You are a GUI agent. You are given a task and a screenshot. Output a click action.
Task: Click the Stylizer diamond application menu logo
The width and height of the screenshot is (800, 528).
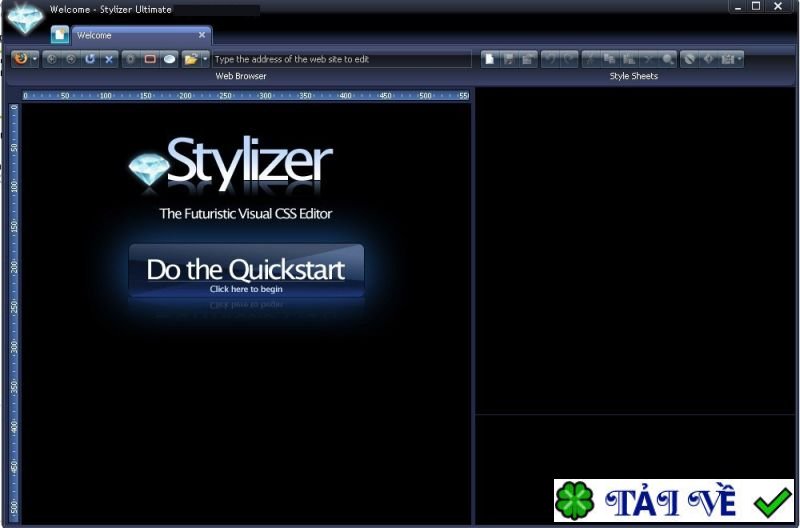(24, 18)
